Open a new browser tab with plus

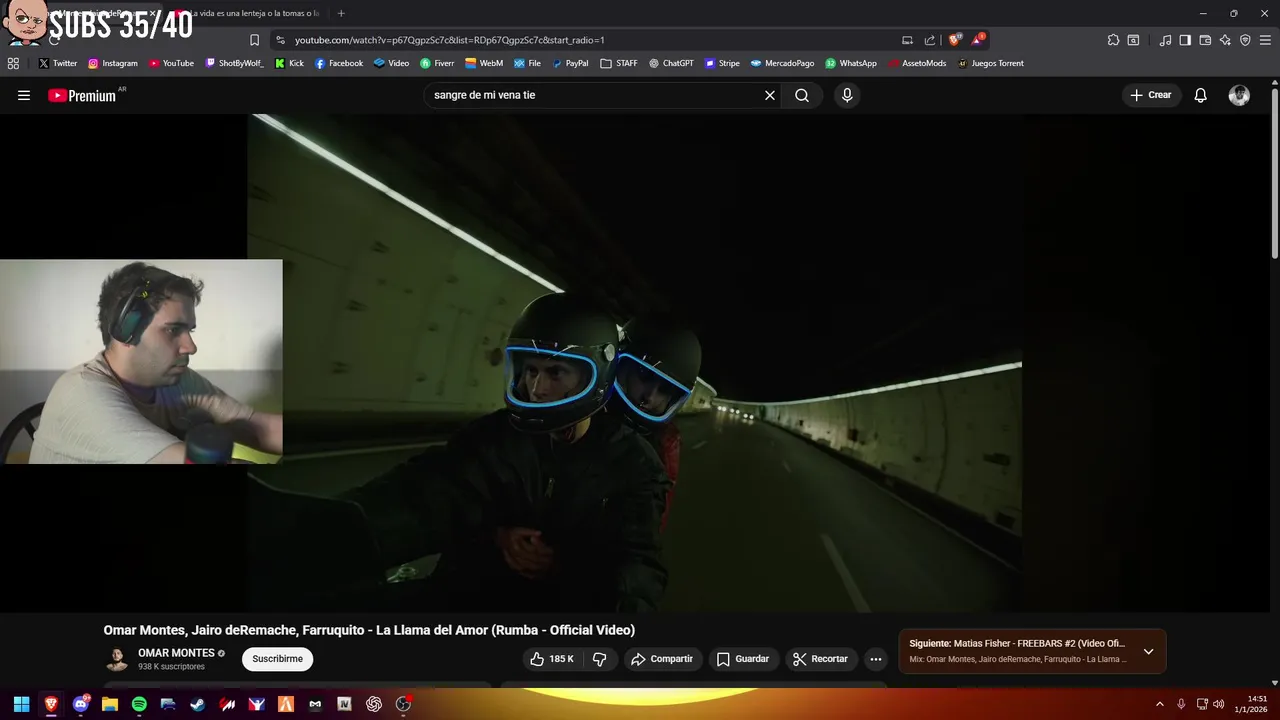click(x=341, y=13)
